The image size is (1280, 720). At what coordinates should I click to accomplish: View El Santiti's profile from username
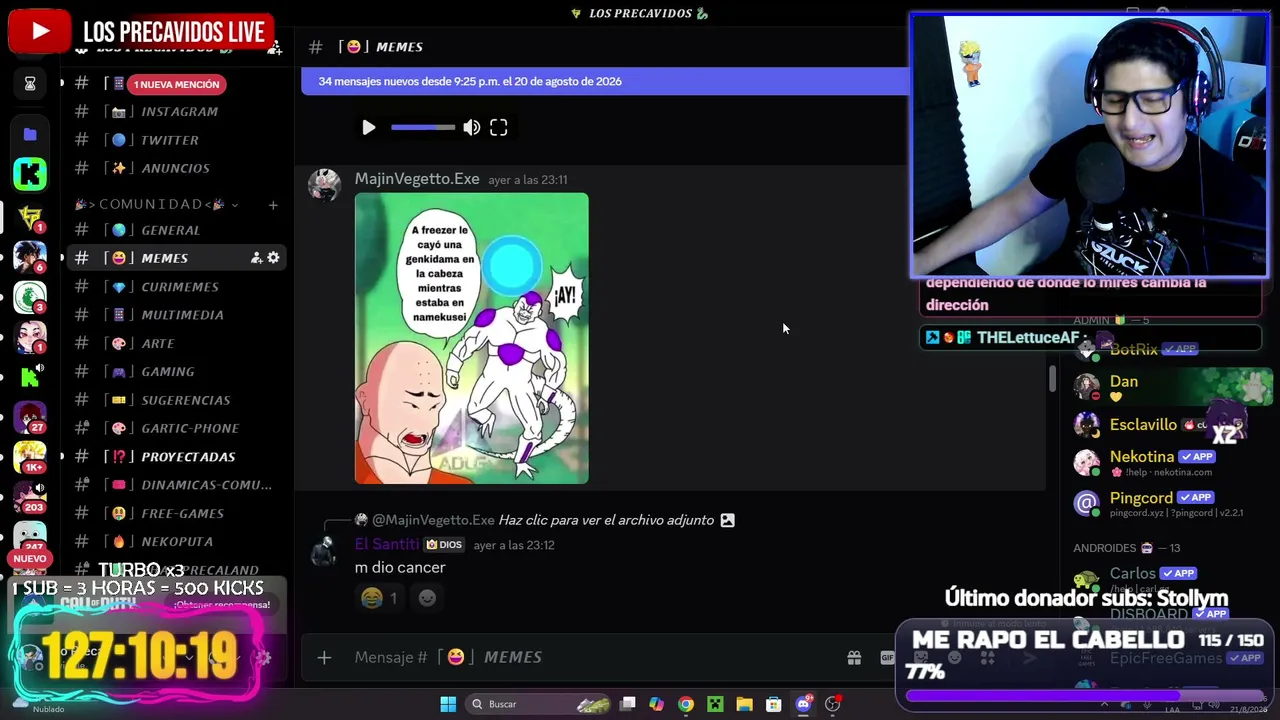tap(387, 545)
